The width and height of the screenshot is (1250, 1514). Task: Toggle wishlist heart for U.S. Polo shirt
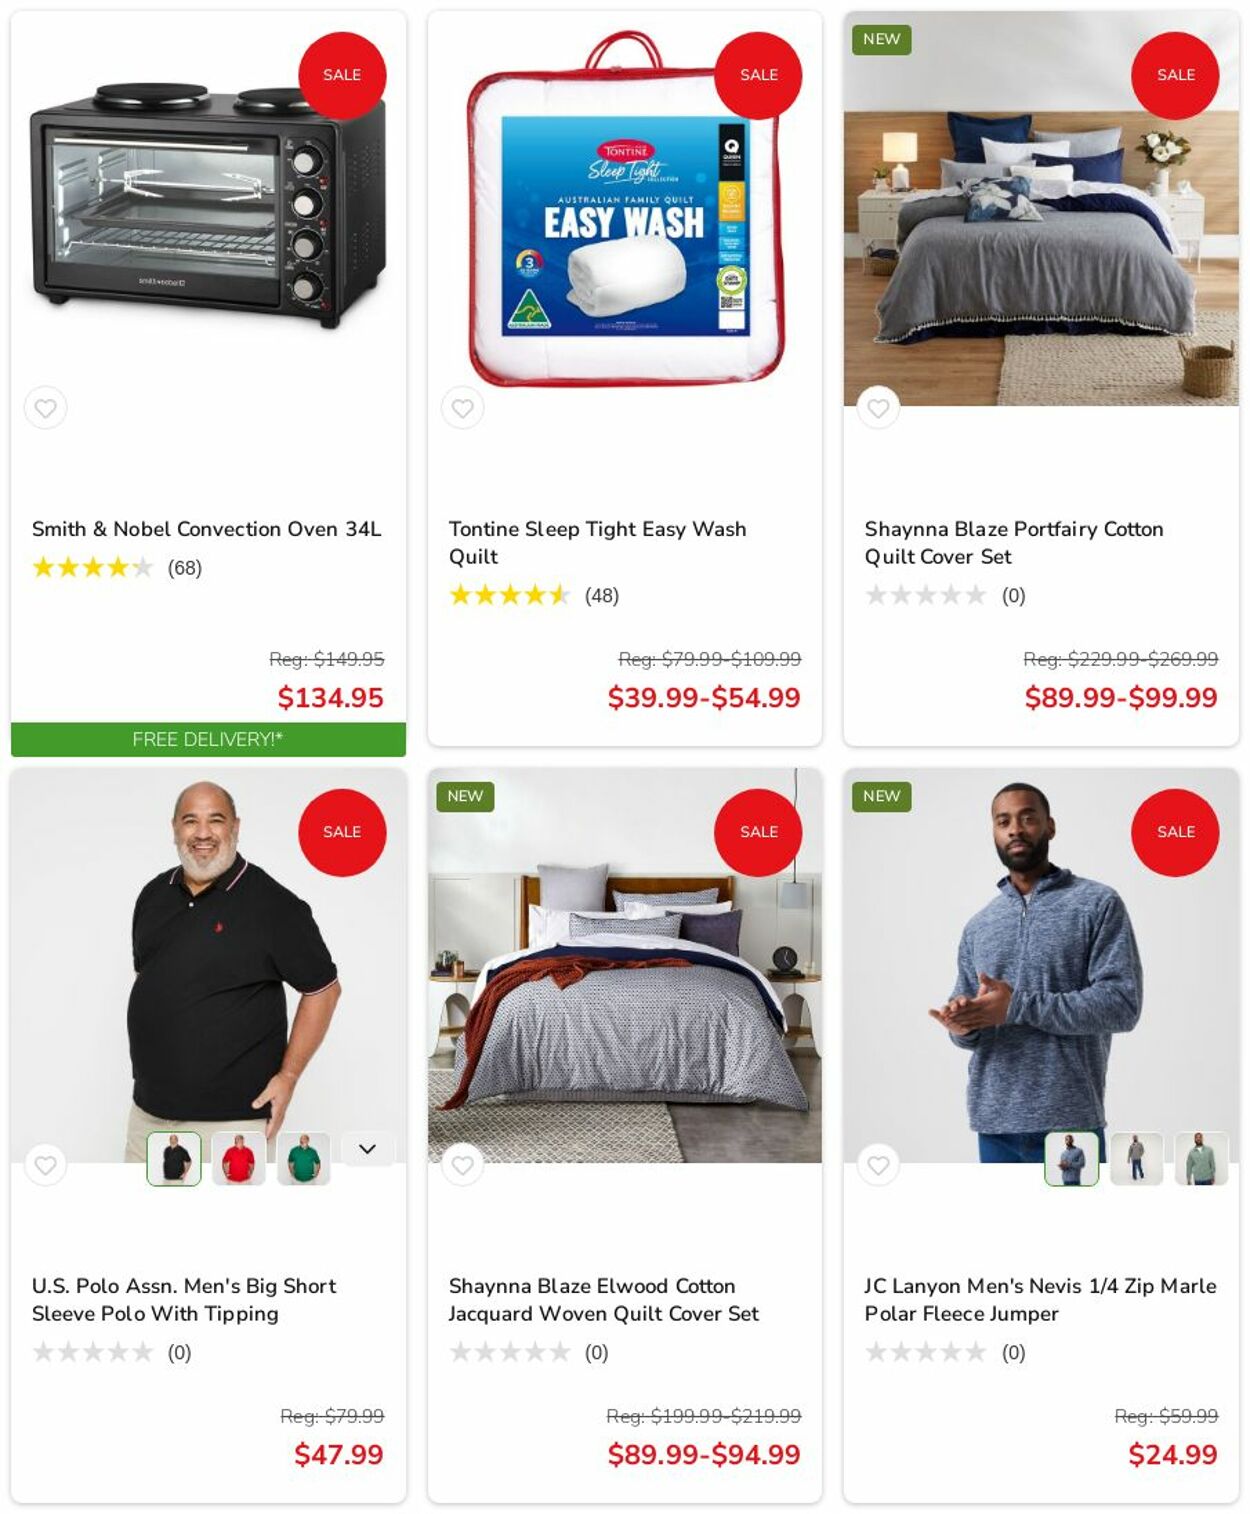[46, 1165]
